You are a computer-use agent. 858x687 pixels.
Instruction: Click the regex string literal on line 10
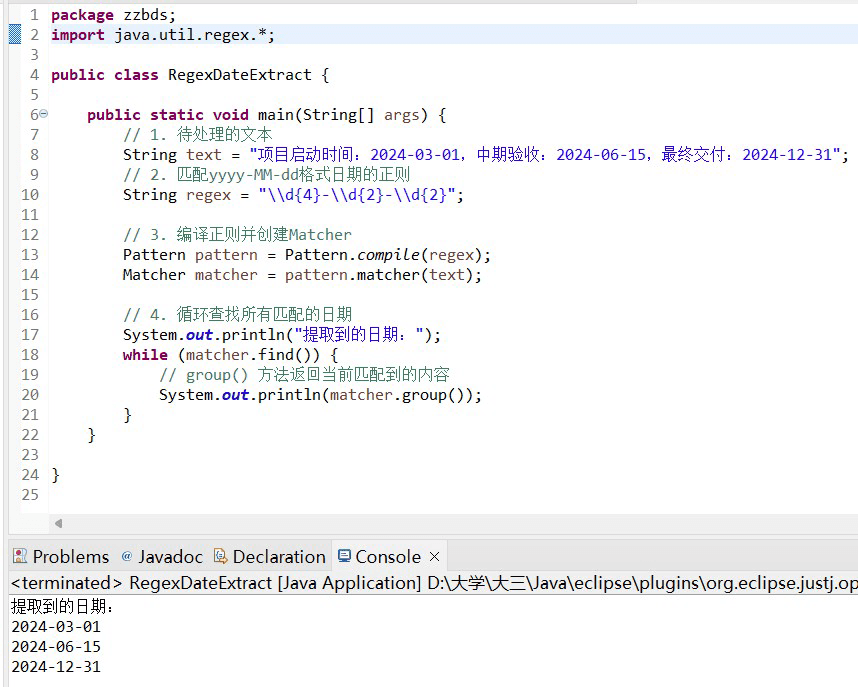coord(357,195)
